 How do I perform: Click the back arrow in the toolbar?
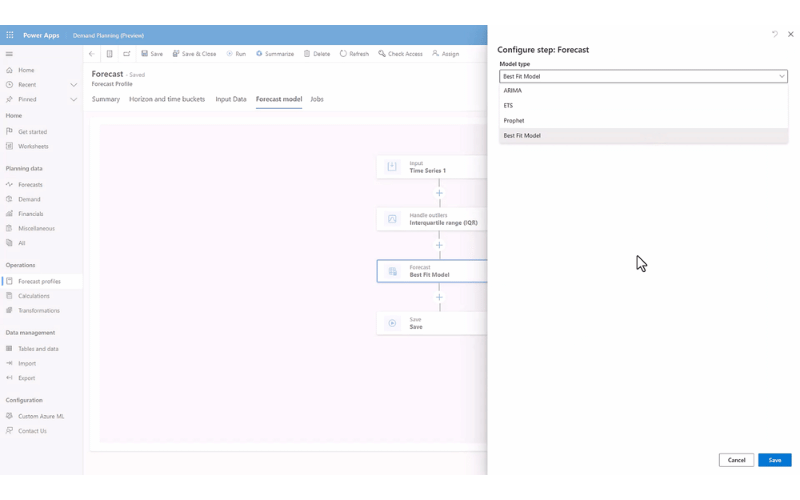tap(92, 54)
